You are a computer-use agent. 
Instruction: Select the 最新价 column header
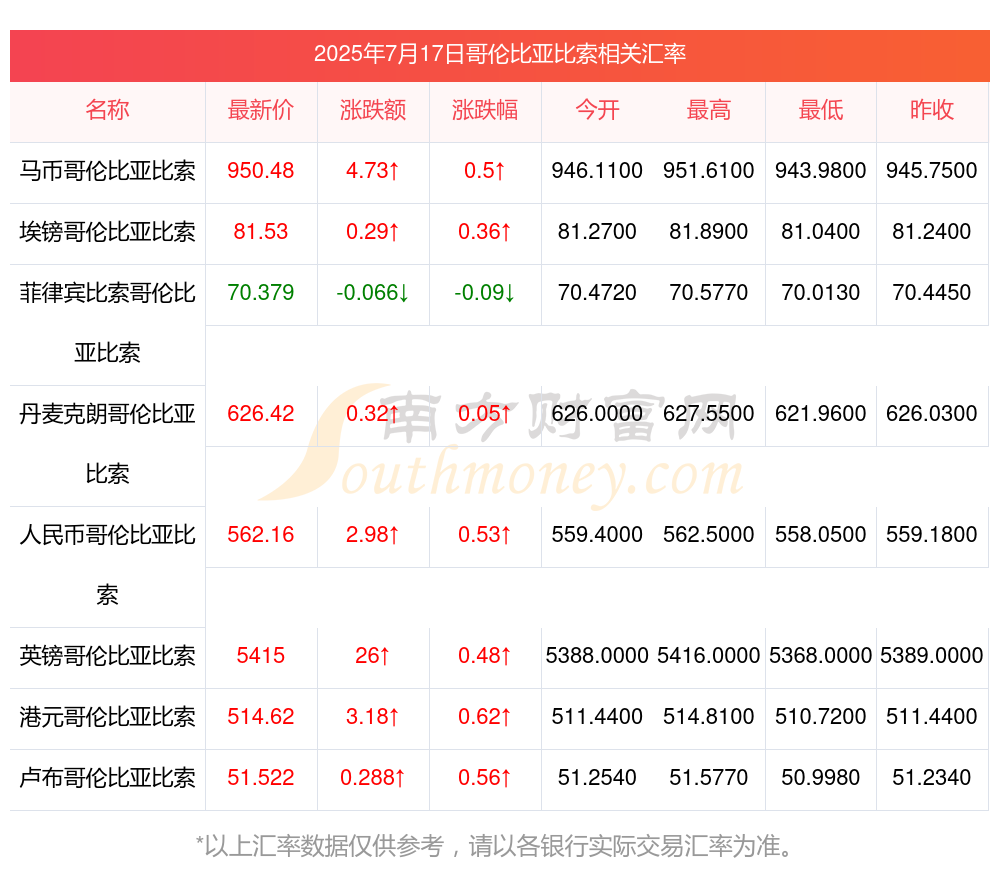[261, 110]
